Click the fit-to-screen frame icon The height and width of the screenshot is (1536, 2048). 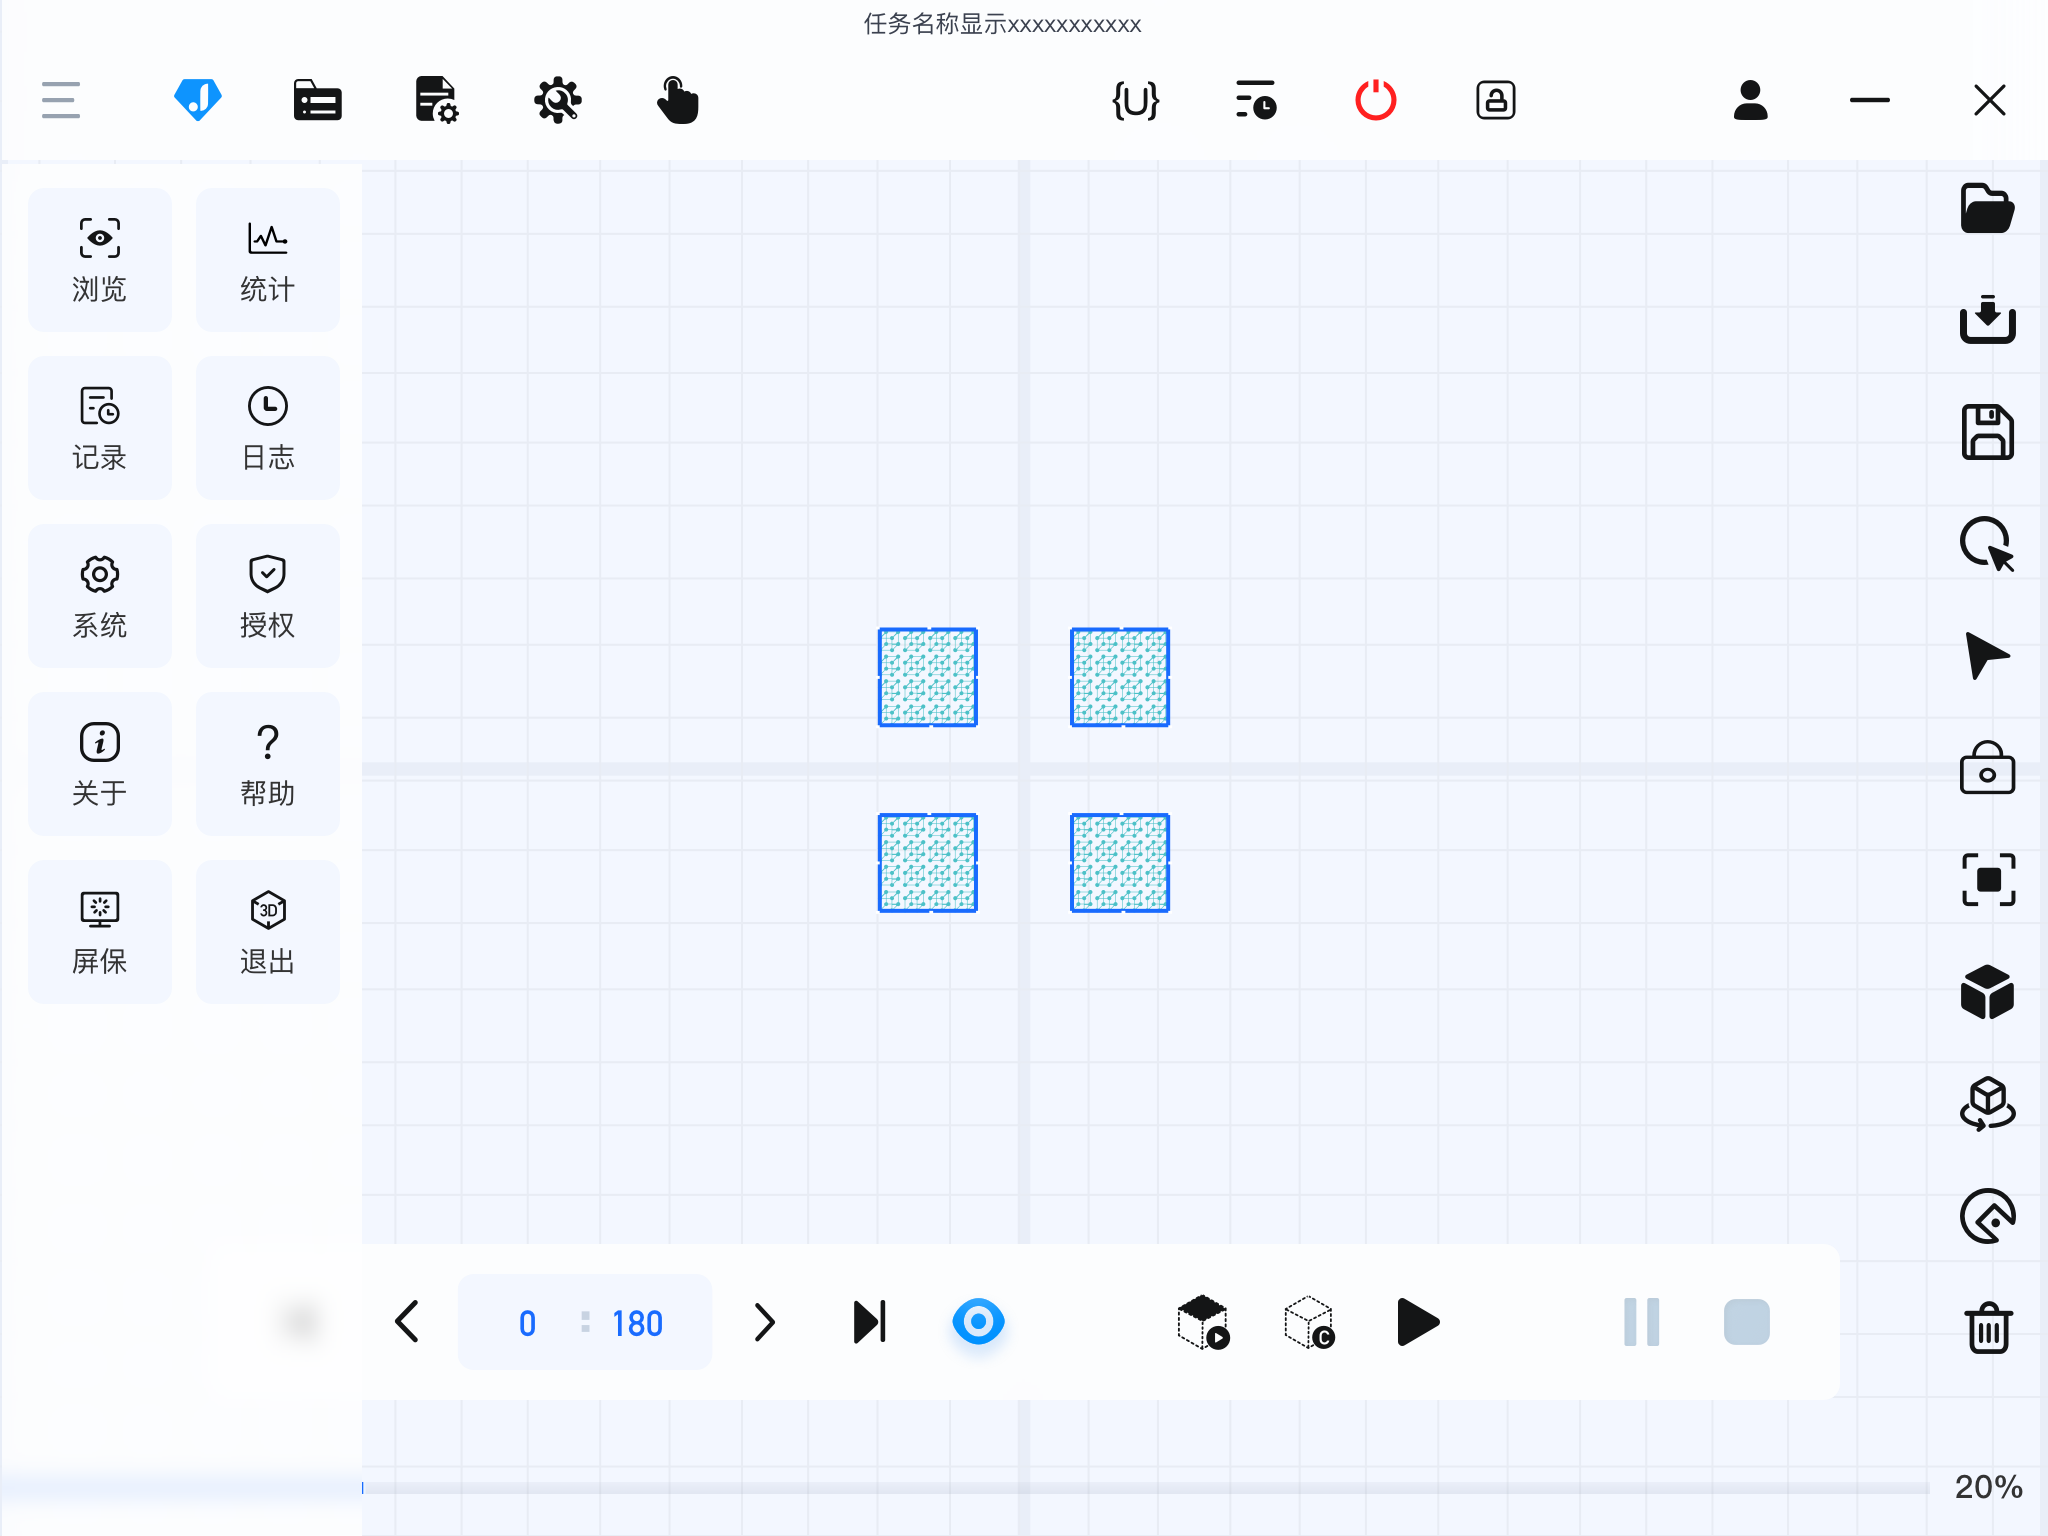[1988, 880]
